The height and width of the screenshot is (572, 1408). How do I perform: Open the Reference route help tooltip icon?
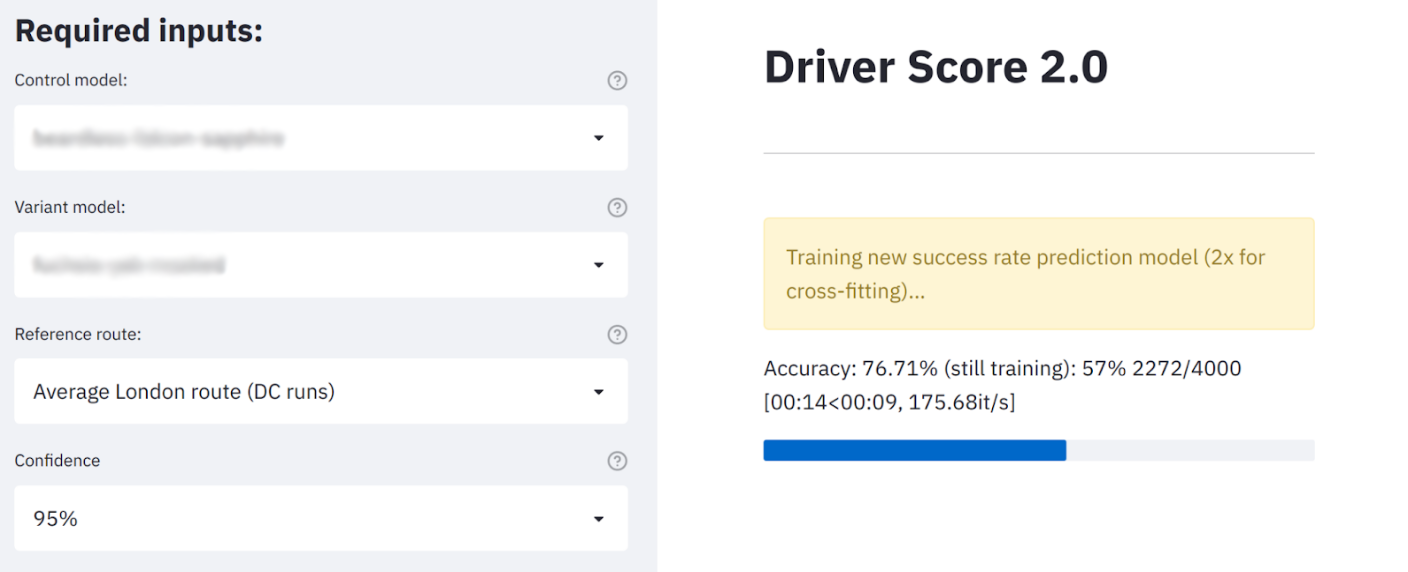(x=617, y=335)
